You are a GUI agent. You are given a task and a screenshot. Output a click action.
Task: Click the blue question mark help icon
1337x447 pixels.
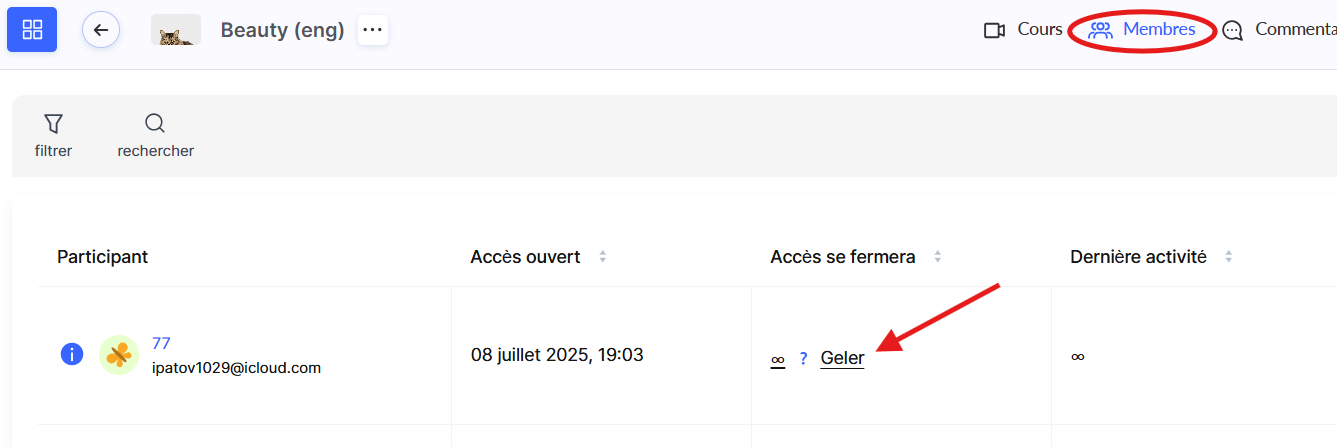[803, 358]
